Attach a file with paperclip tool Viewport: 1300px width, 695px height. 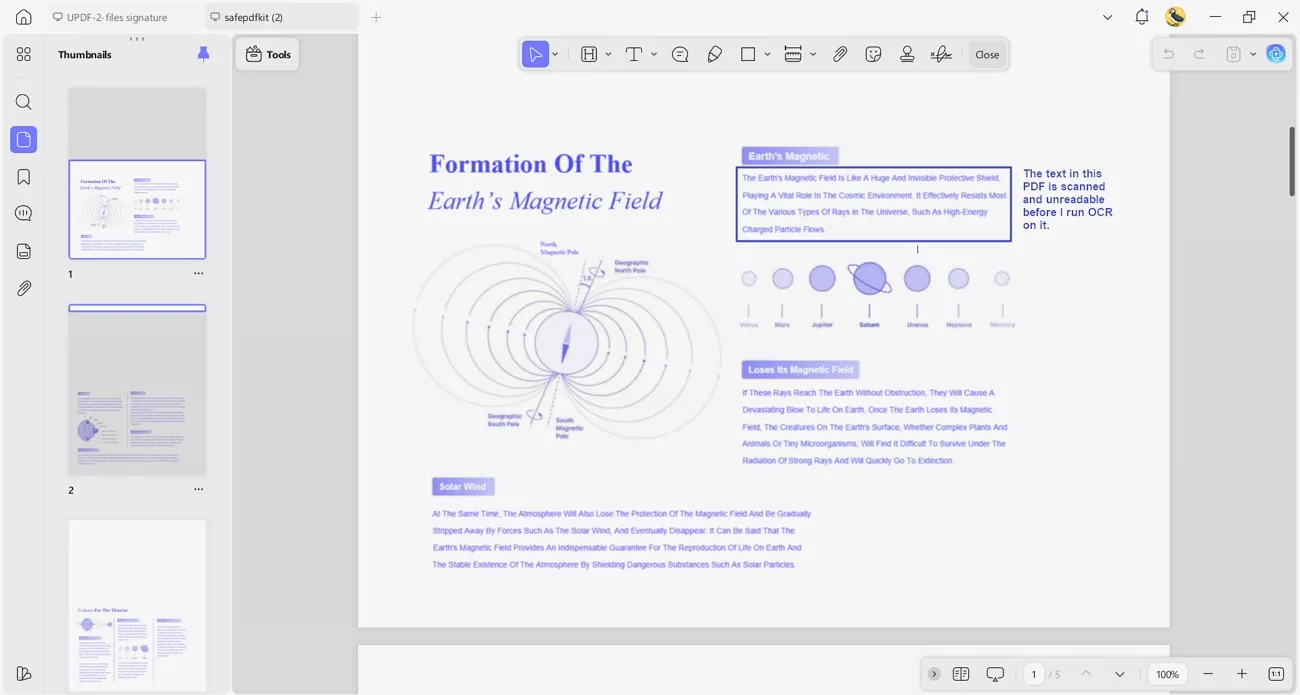[840, 55]
